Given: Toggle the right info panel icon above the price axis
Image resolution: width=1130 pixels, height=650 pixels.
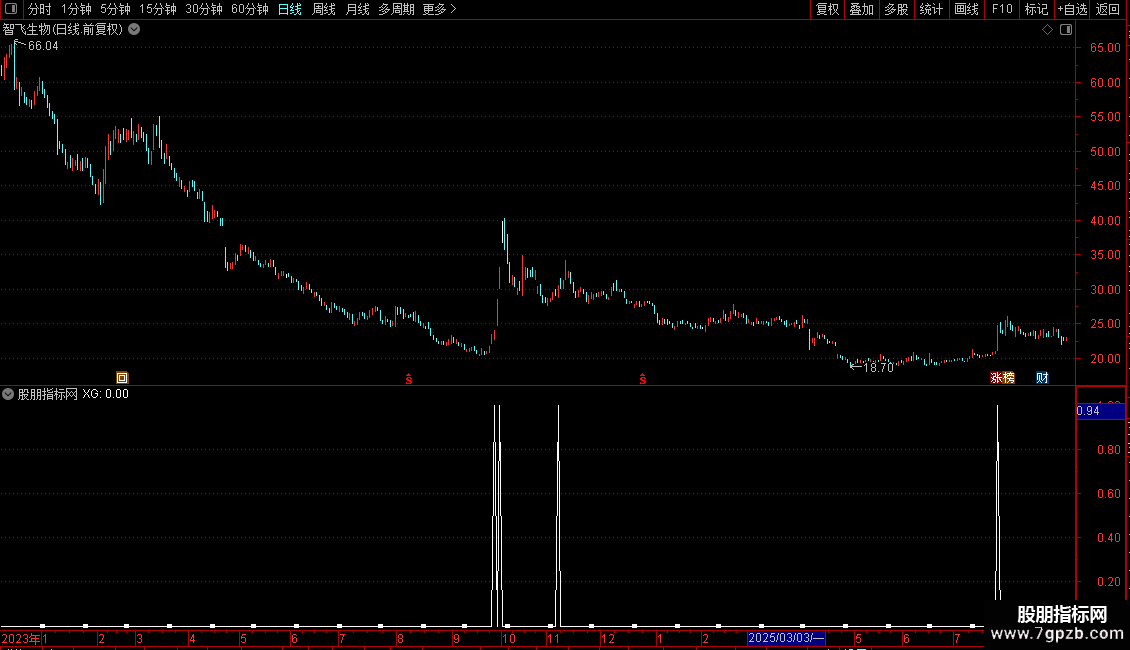Looking at the screenshot, I should tap(1066, 30).
